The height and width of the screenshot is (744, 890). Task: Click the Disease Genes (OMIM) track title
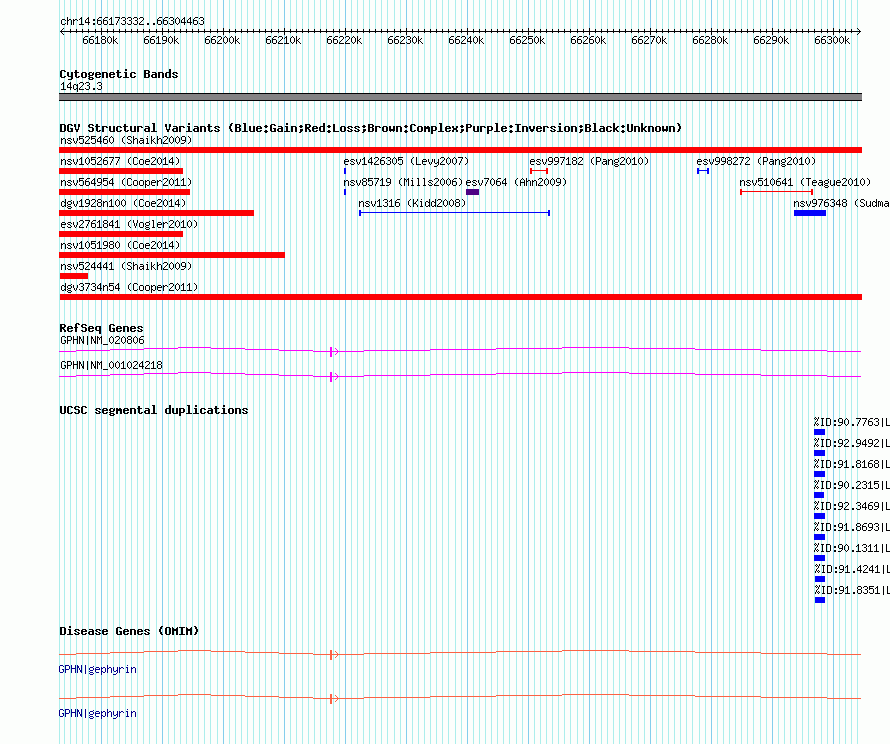[x=129, y=631]
